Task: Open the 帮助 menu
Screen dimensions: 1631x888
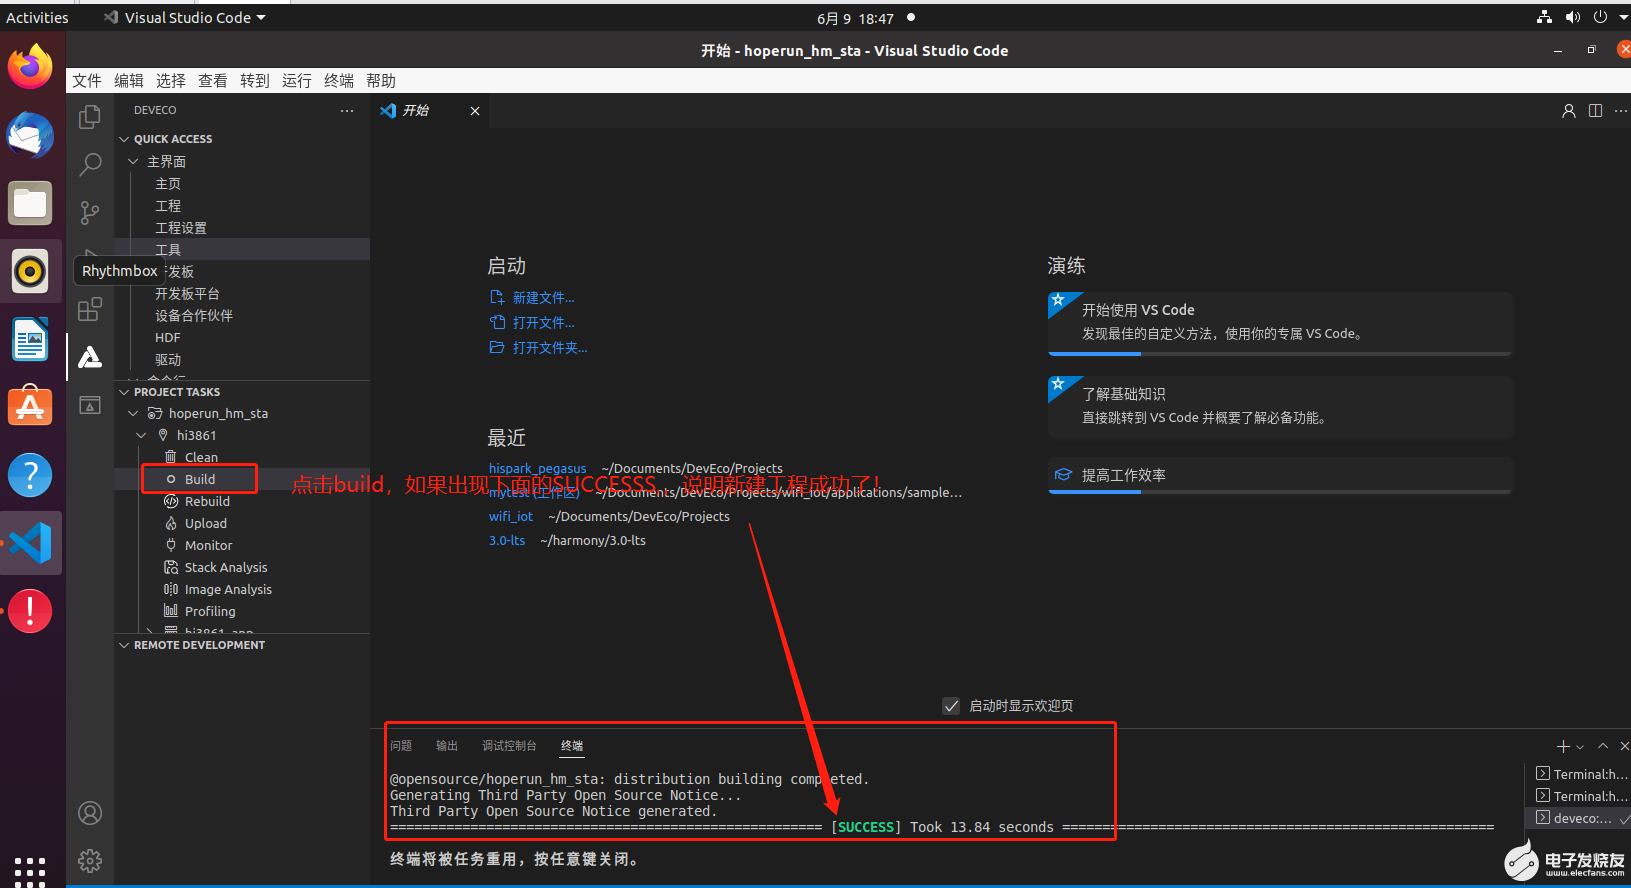Action: (x=381, y=81)
